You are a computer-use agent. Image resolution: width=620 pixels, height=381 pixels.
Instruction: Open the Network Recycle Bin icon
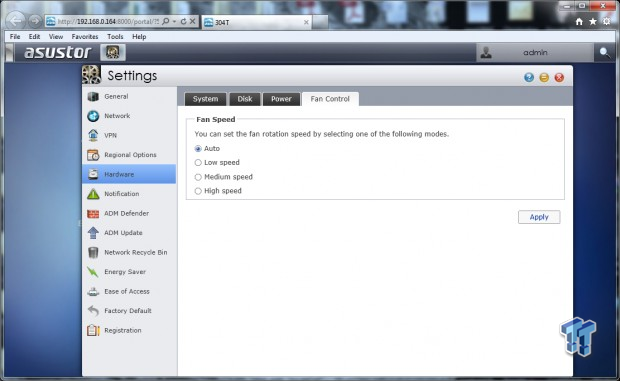(x=93, y=252)
